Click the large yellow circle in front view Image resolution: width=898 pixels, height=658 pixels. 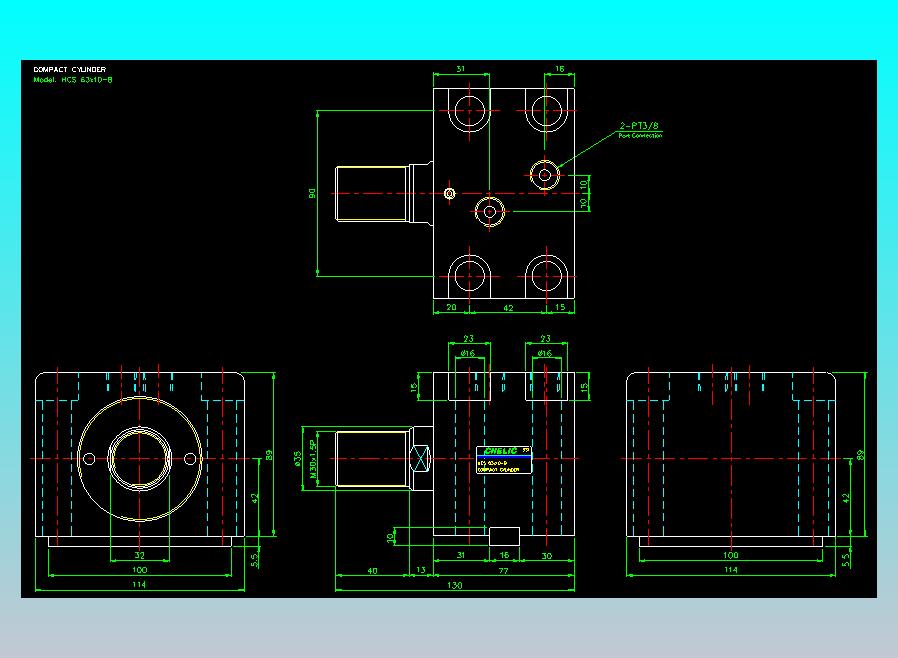point(140,459)
